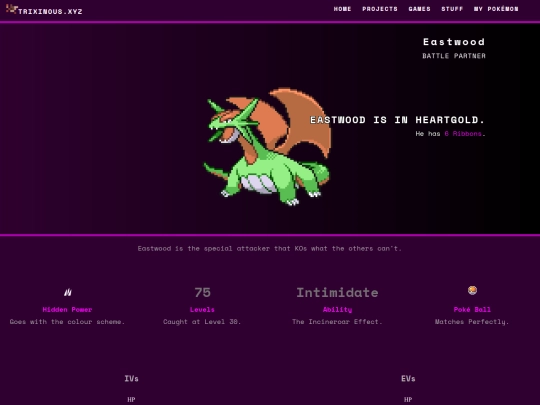The height and width of the screenshot is (405, 540).
Task: Select the special attacker description sentence
Action: [x=270, y=248]
